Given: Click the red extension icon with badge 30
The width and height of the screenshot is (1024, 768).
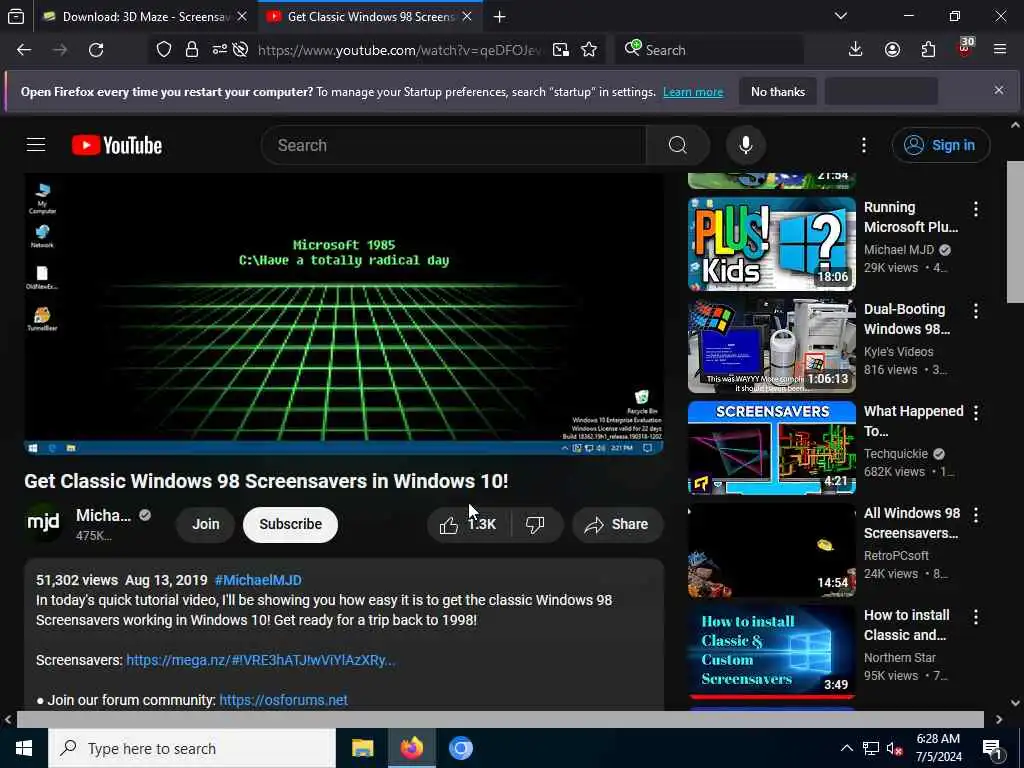Looking at the screenshot, I should pyautogui.click(x=965, y=48).
